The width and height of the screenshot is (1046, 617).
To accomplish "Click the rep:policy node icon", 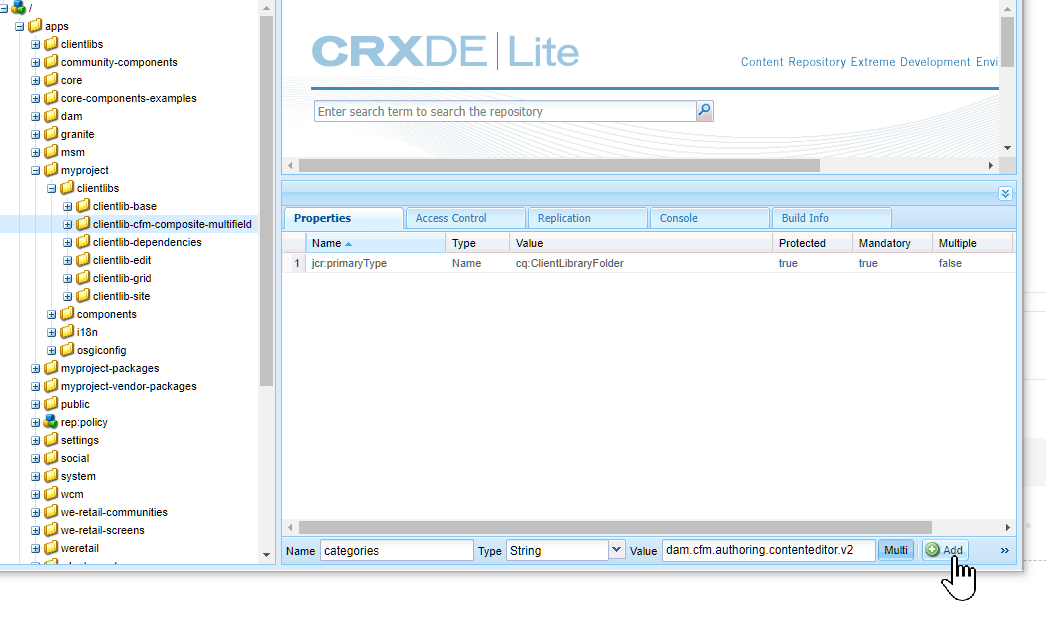I will coord(51,422).
